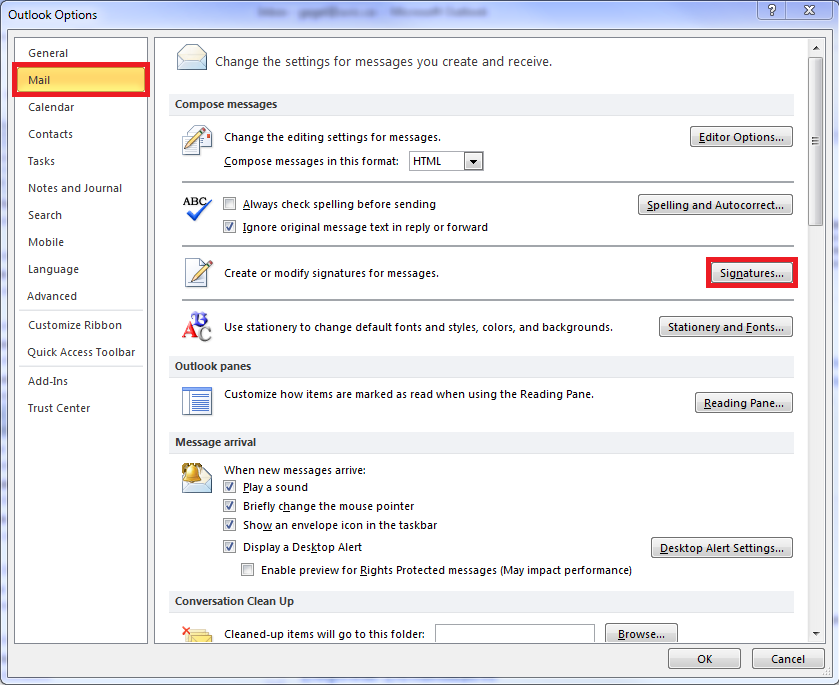Click the envelope icon beside the Mail settings heading
The width and height of the screenshot is (839, 685).
192,58
